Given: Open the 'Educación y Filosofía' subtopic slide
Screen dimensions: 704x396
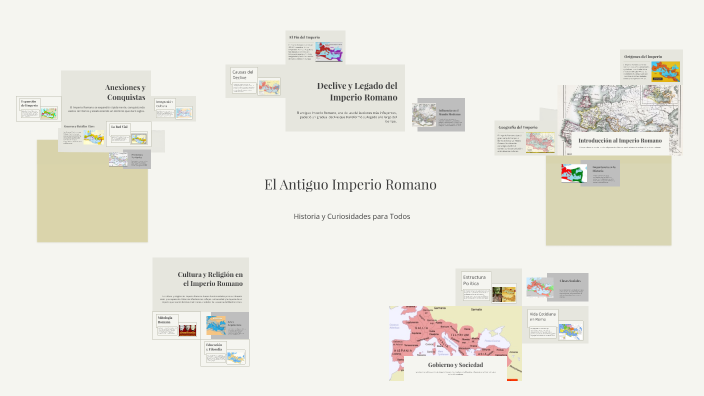Looking at the screenshot, I should tap(225, 353).
